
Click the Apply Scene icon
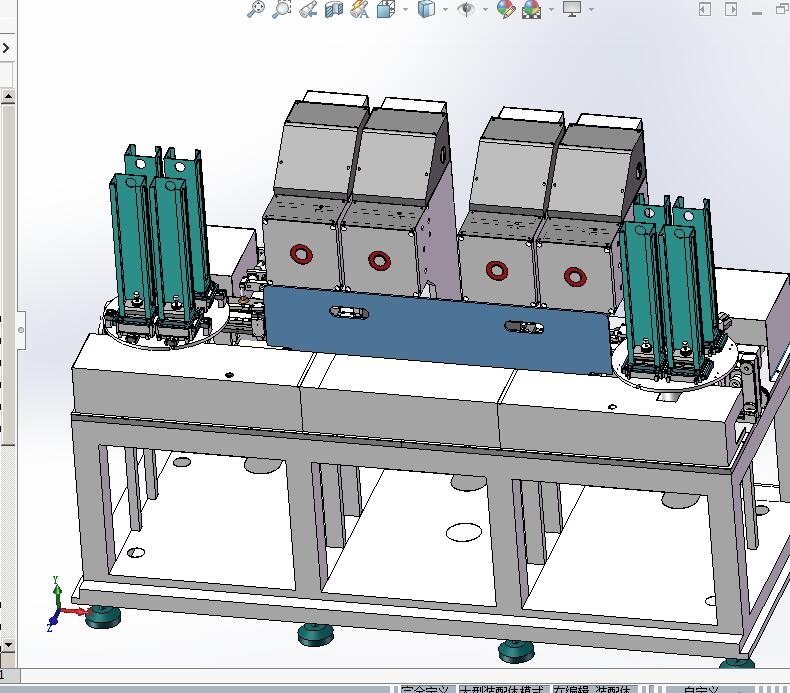[x=532, y=9]
